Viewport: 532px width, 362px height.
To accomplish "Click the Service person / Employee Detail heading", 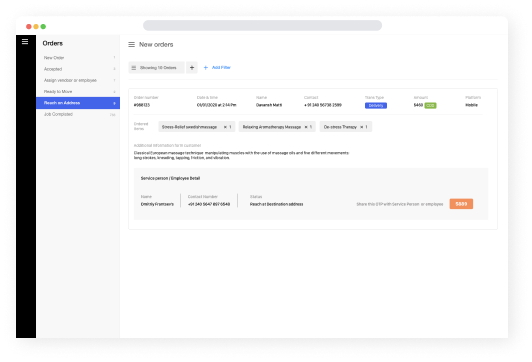I will click(x=170, y=178).
